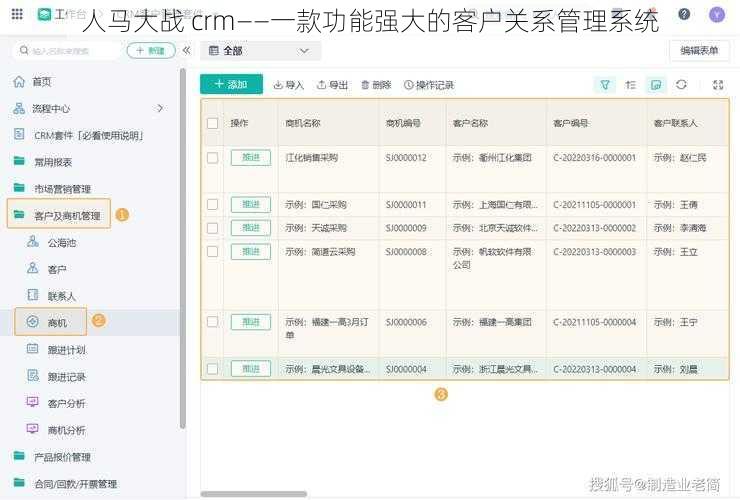Expand the 流程中心 chevron arrow
This screenshot has width=740, height=500.
160,109
